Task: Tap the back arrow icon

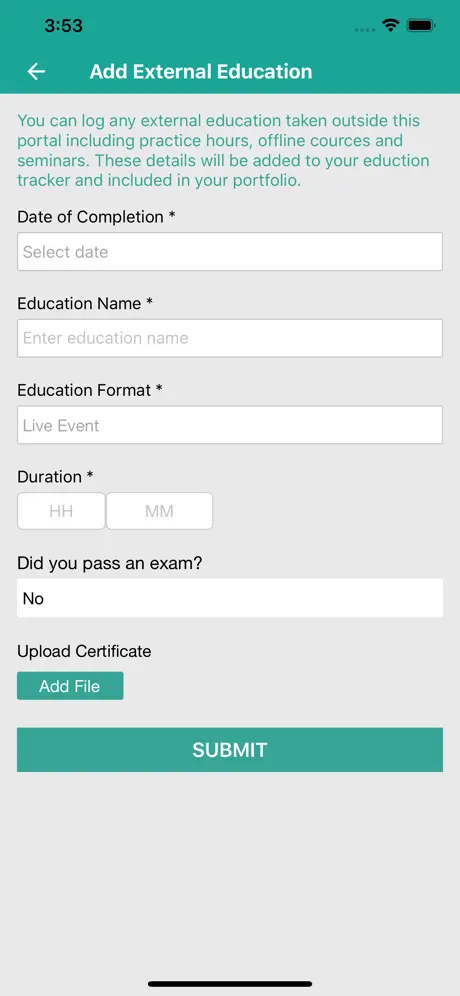Action: tap(36, 71)
